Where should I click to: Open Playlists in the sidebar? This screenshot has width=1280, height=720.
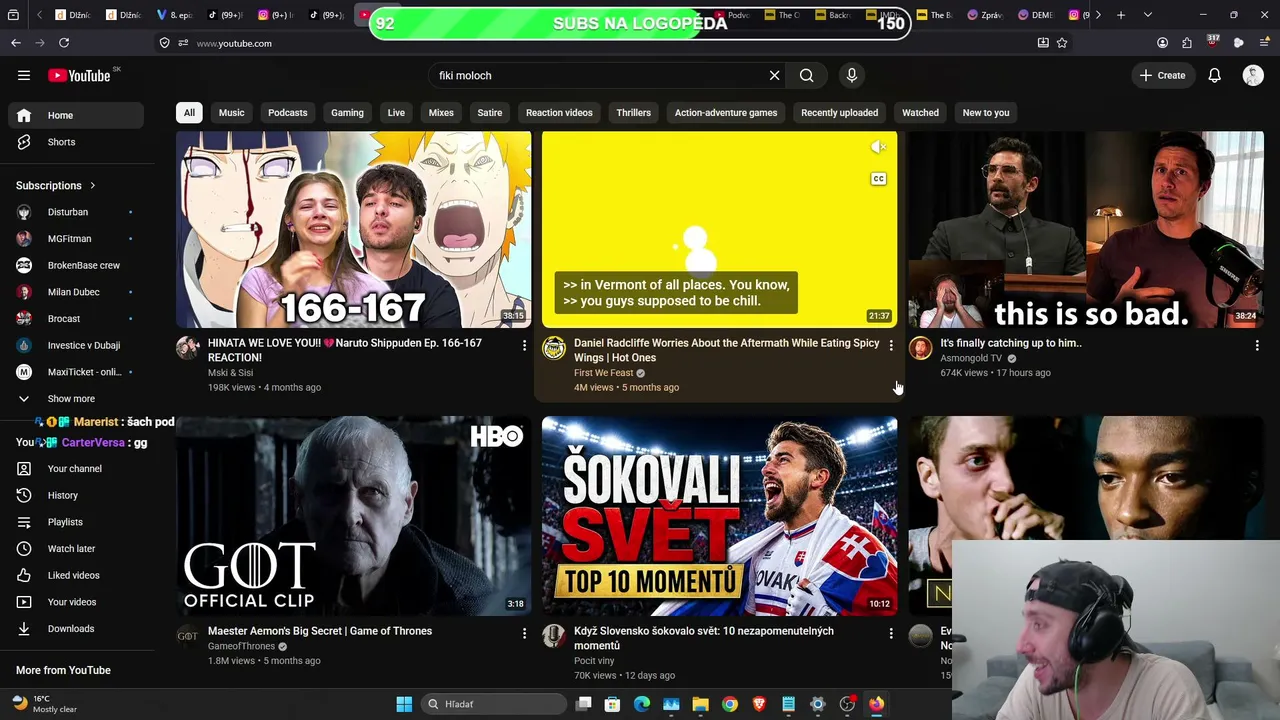pos(76,522)
